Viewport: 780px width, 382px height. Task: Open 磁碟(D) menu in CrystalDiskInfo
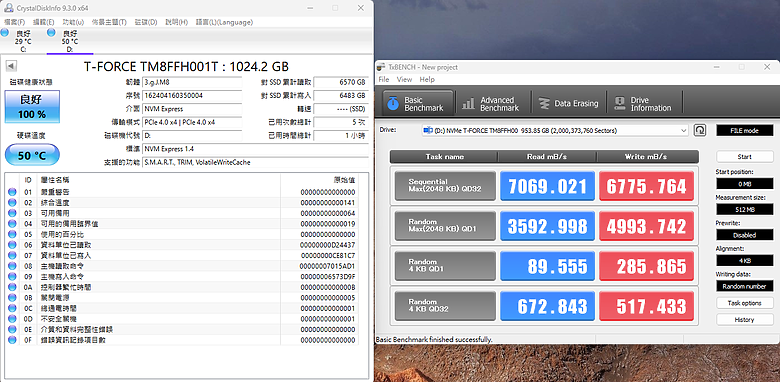tap(146, 22)
